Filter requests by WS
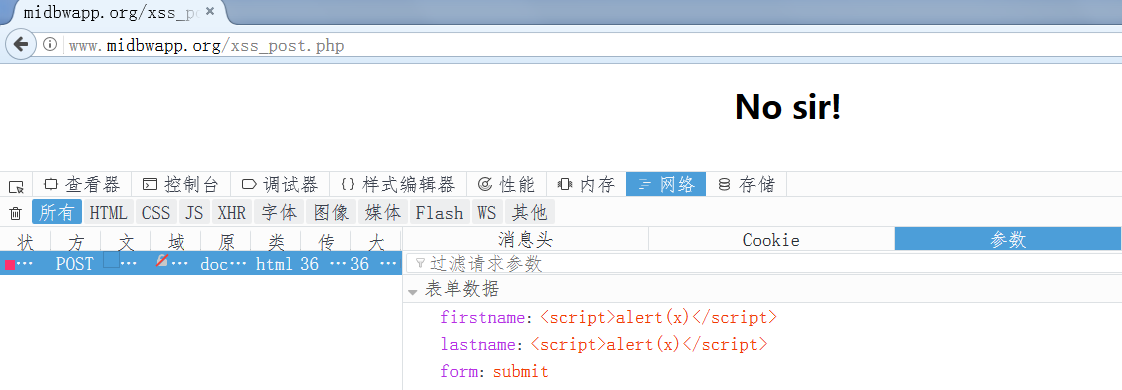 (x=487, y=213)
